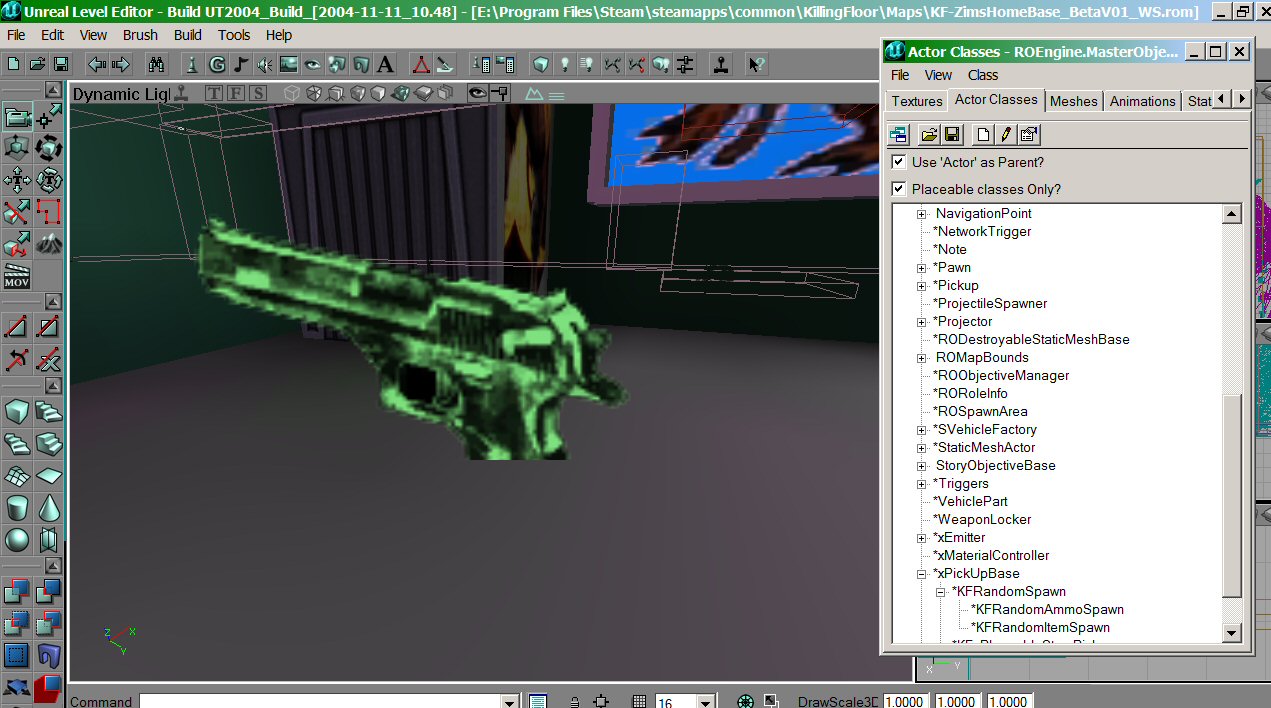This screenshot has width=1271, height=708.
Task: Select the Cube brush builder
Action: [17, 411]
